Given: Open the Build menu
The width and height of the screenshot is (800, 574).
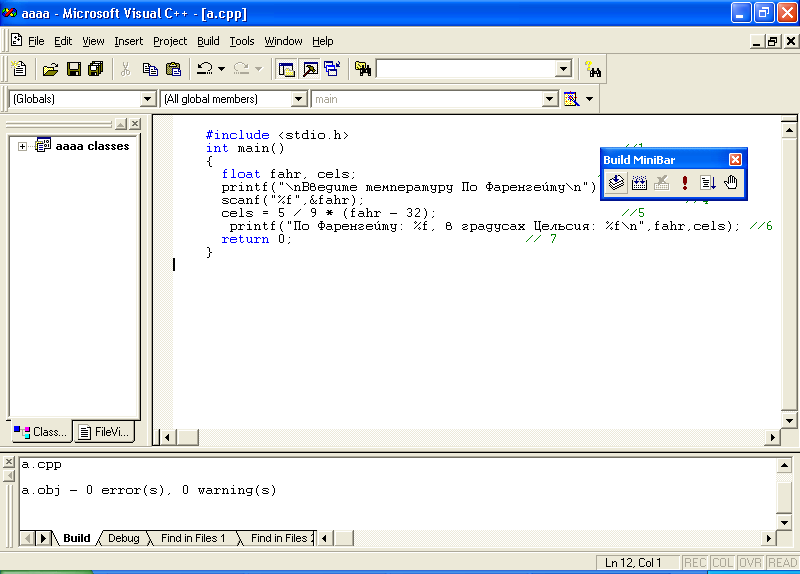Looking at the screenshot, I should click(208, 41).
